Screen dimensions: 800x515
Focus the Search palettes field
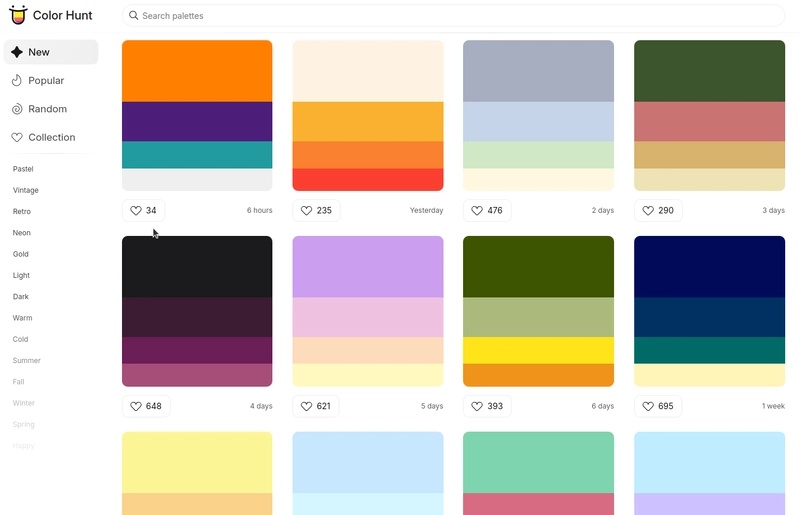pos(453,15)
